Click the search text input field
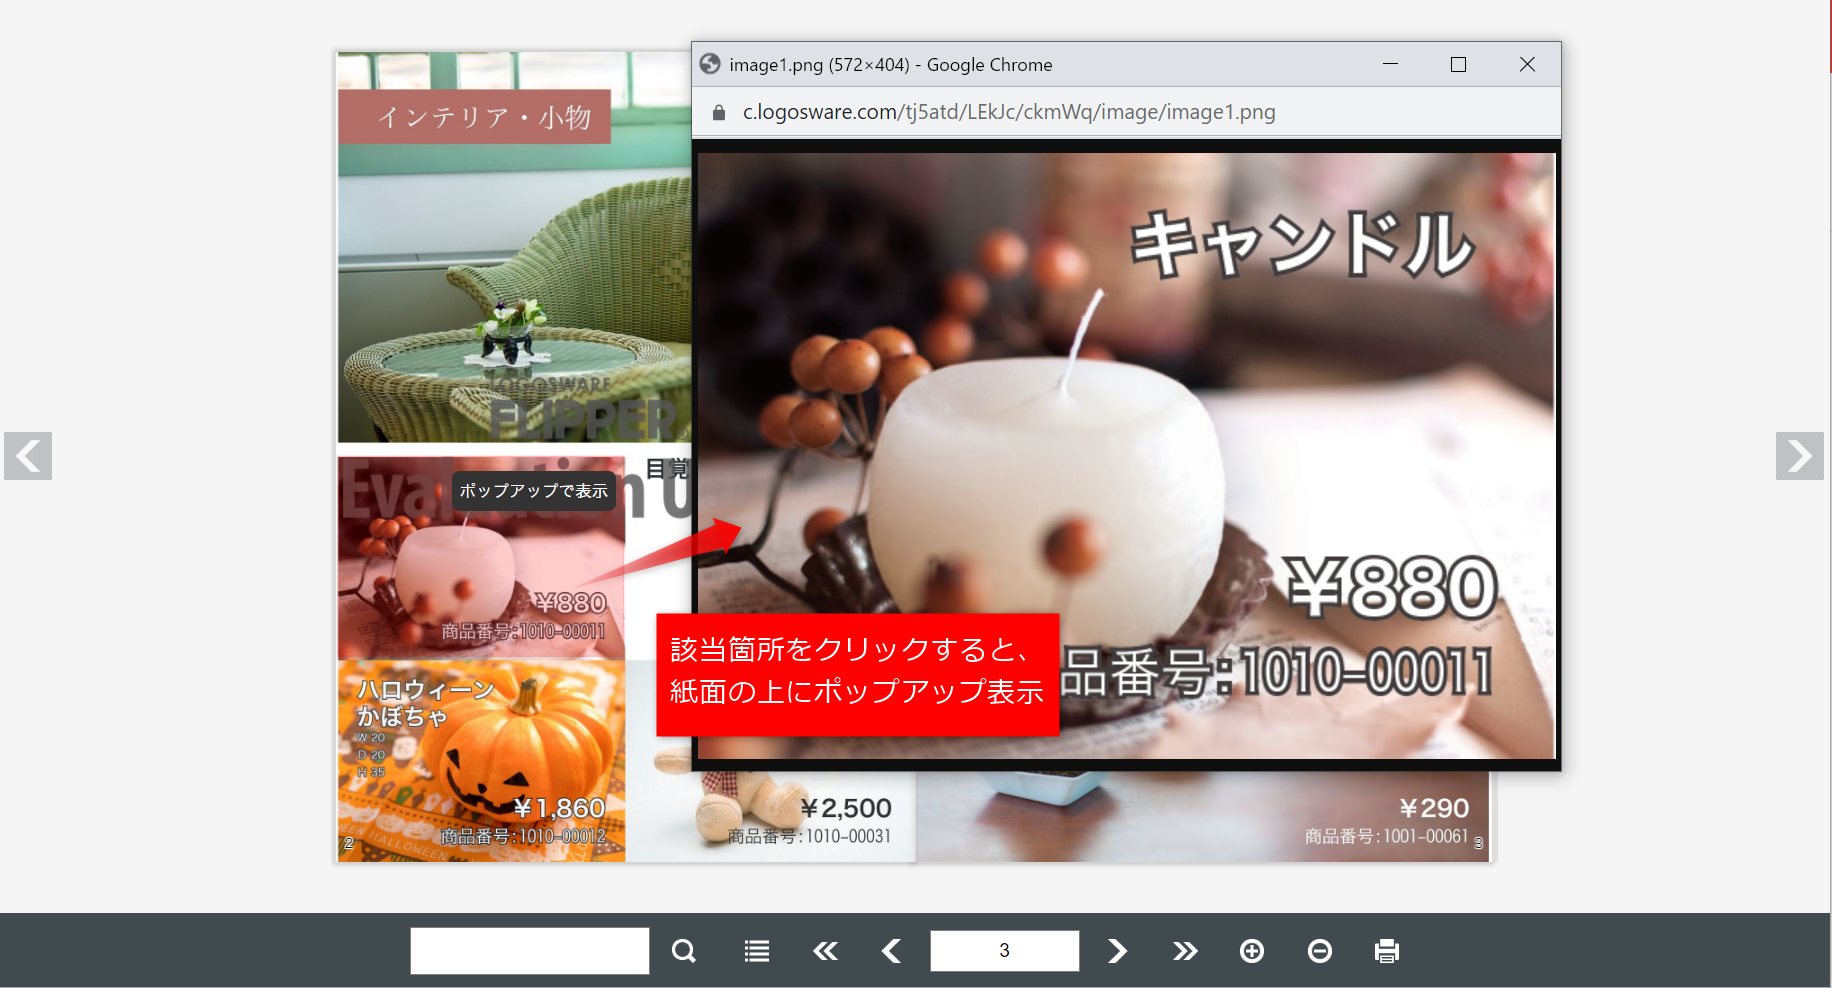Image resolution: width=1832 pixels, height=988 pixels. click(x=529, y=951)
